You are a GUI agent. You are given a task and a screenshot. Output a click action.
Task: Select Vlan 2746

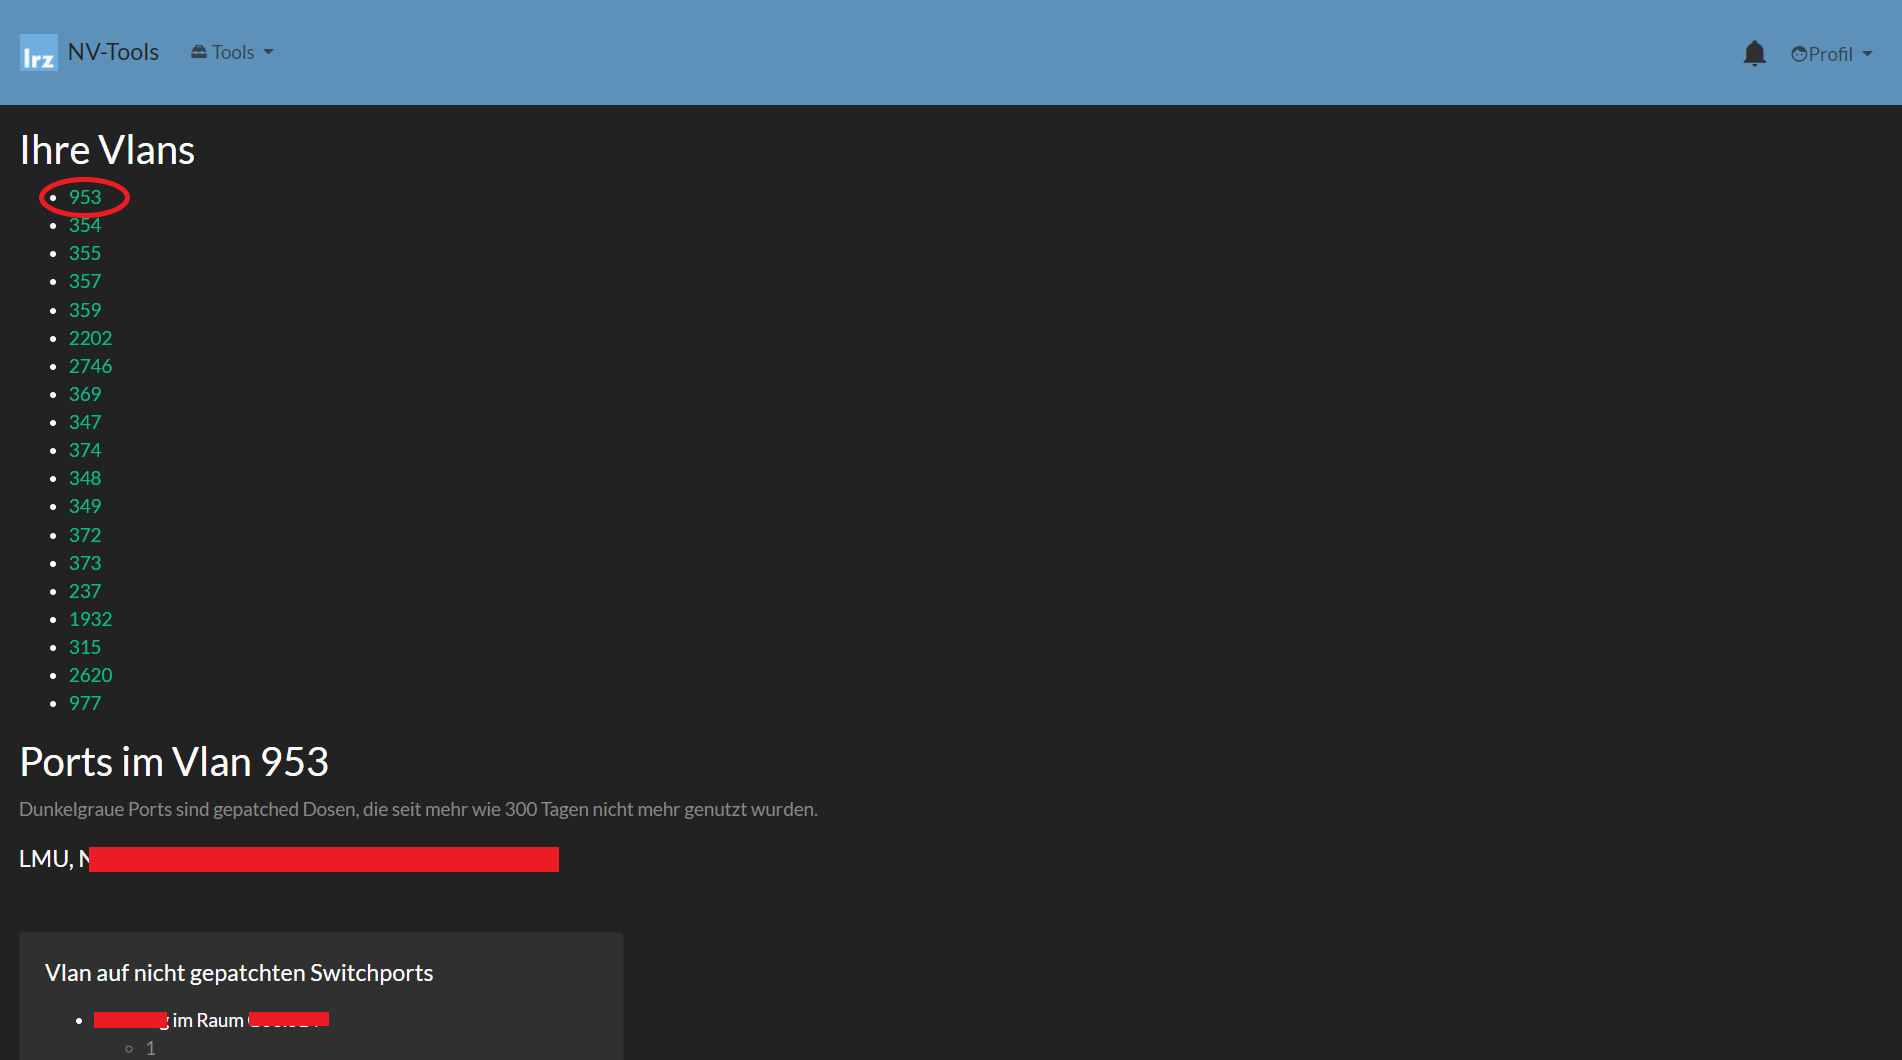[x=90, y=366]
